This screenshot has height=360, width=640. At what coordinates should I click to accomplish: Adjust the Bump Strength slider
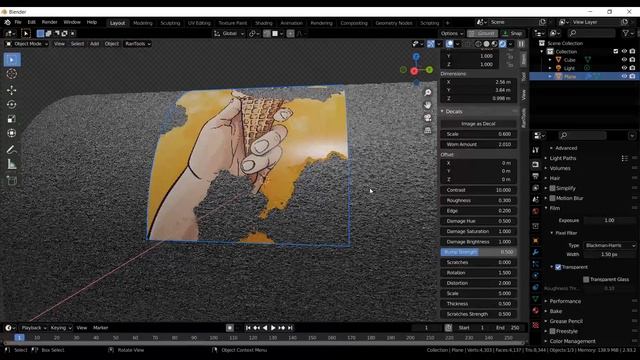point(478,252)
